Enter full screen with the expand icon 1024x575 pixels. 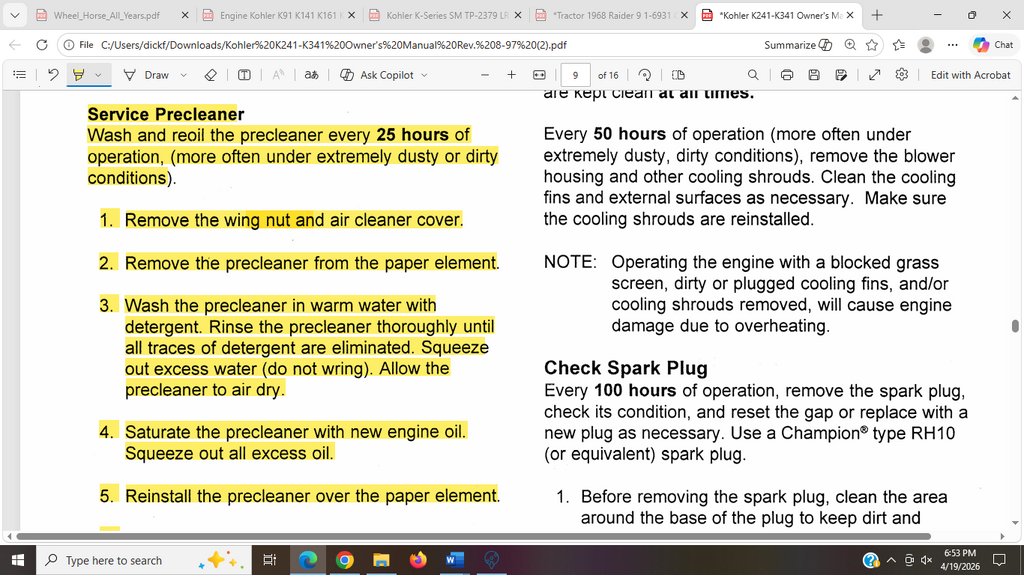tap(875, 75)
